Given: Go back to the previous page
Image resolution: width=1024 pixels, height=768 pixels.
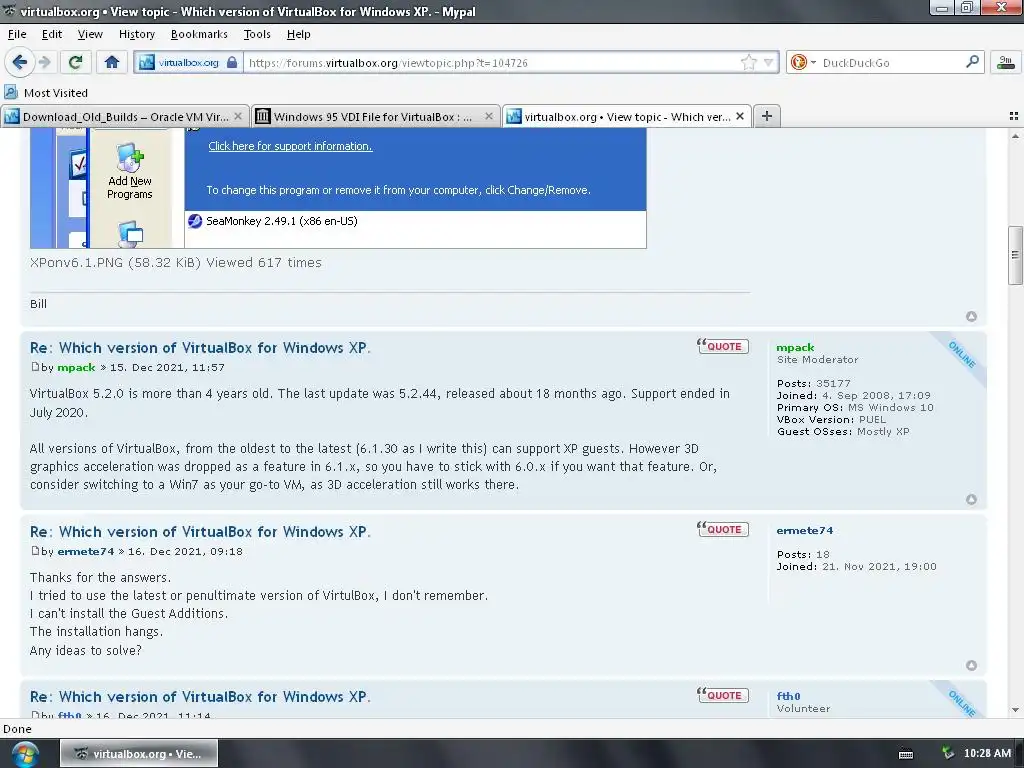Looking at the screenshot, I should [x=19, y=63].
